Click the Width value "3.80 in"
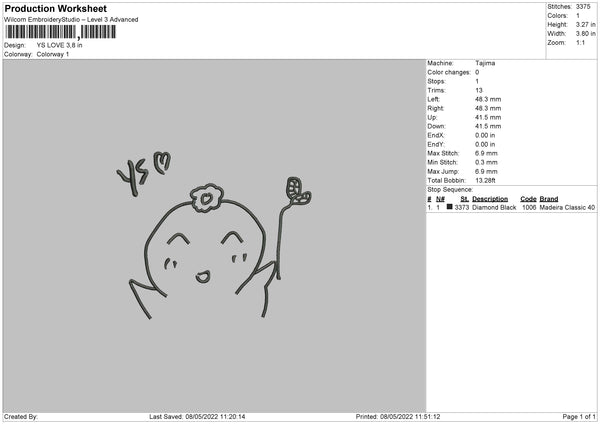The height and width of the screenshot is (424, 600). [x=585, y=34]
